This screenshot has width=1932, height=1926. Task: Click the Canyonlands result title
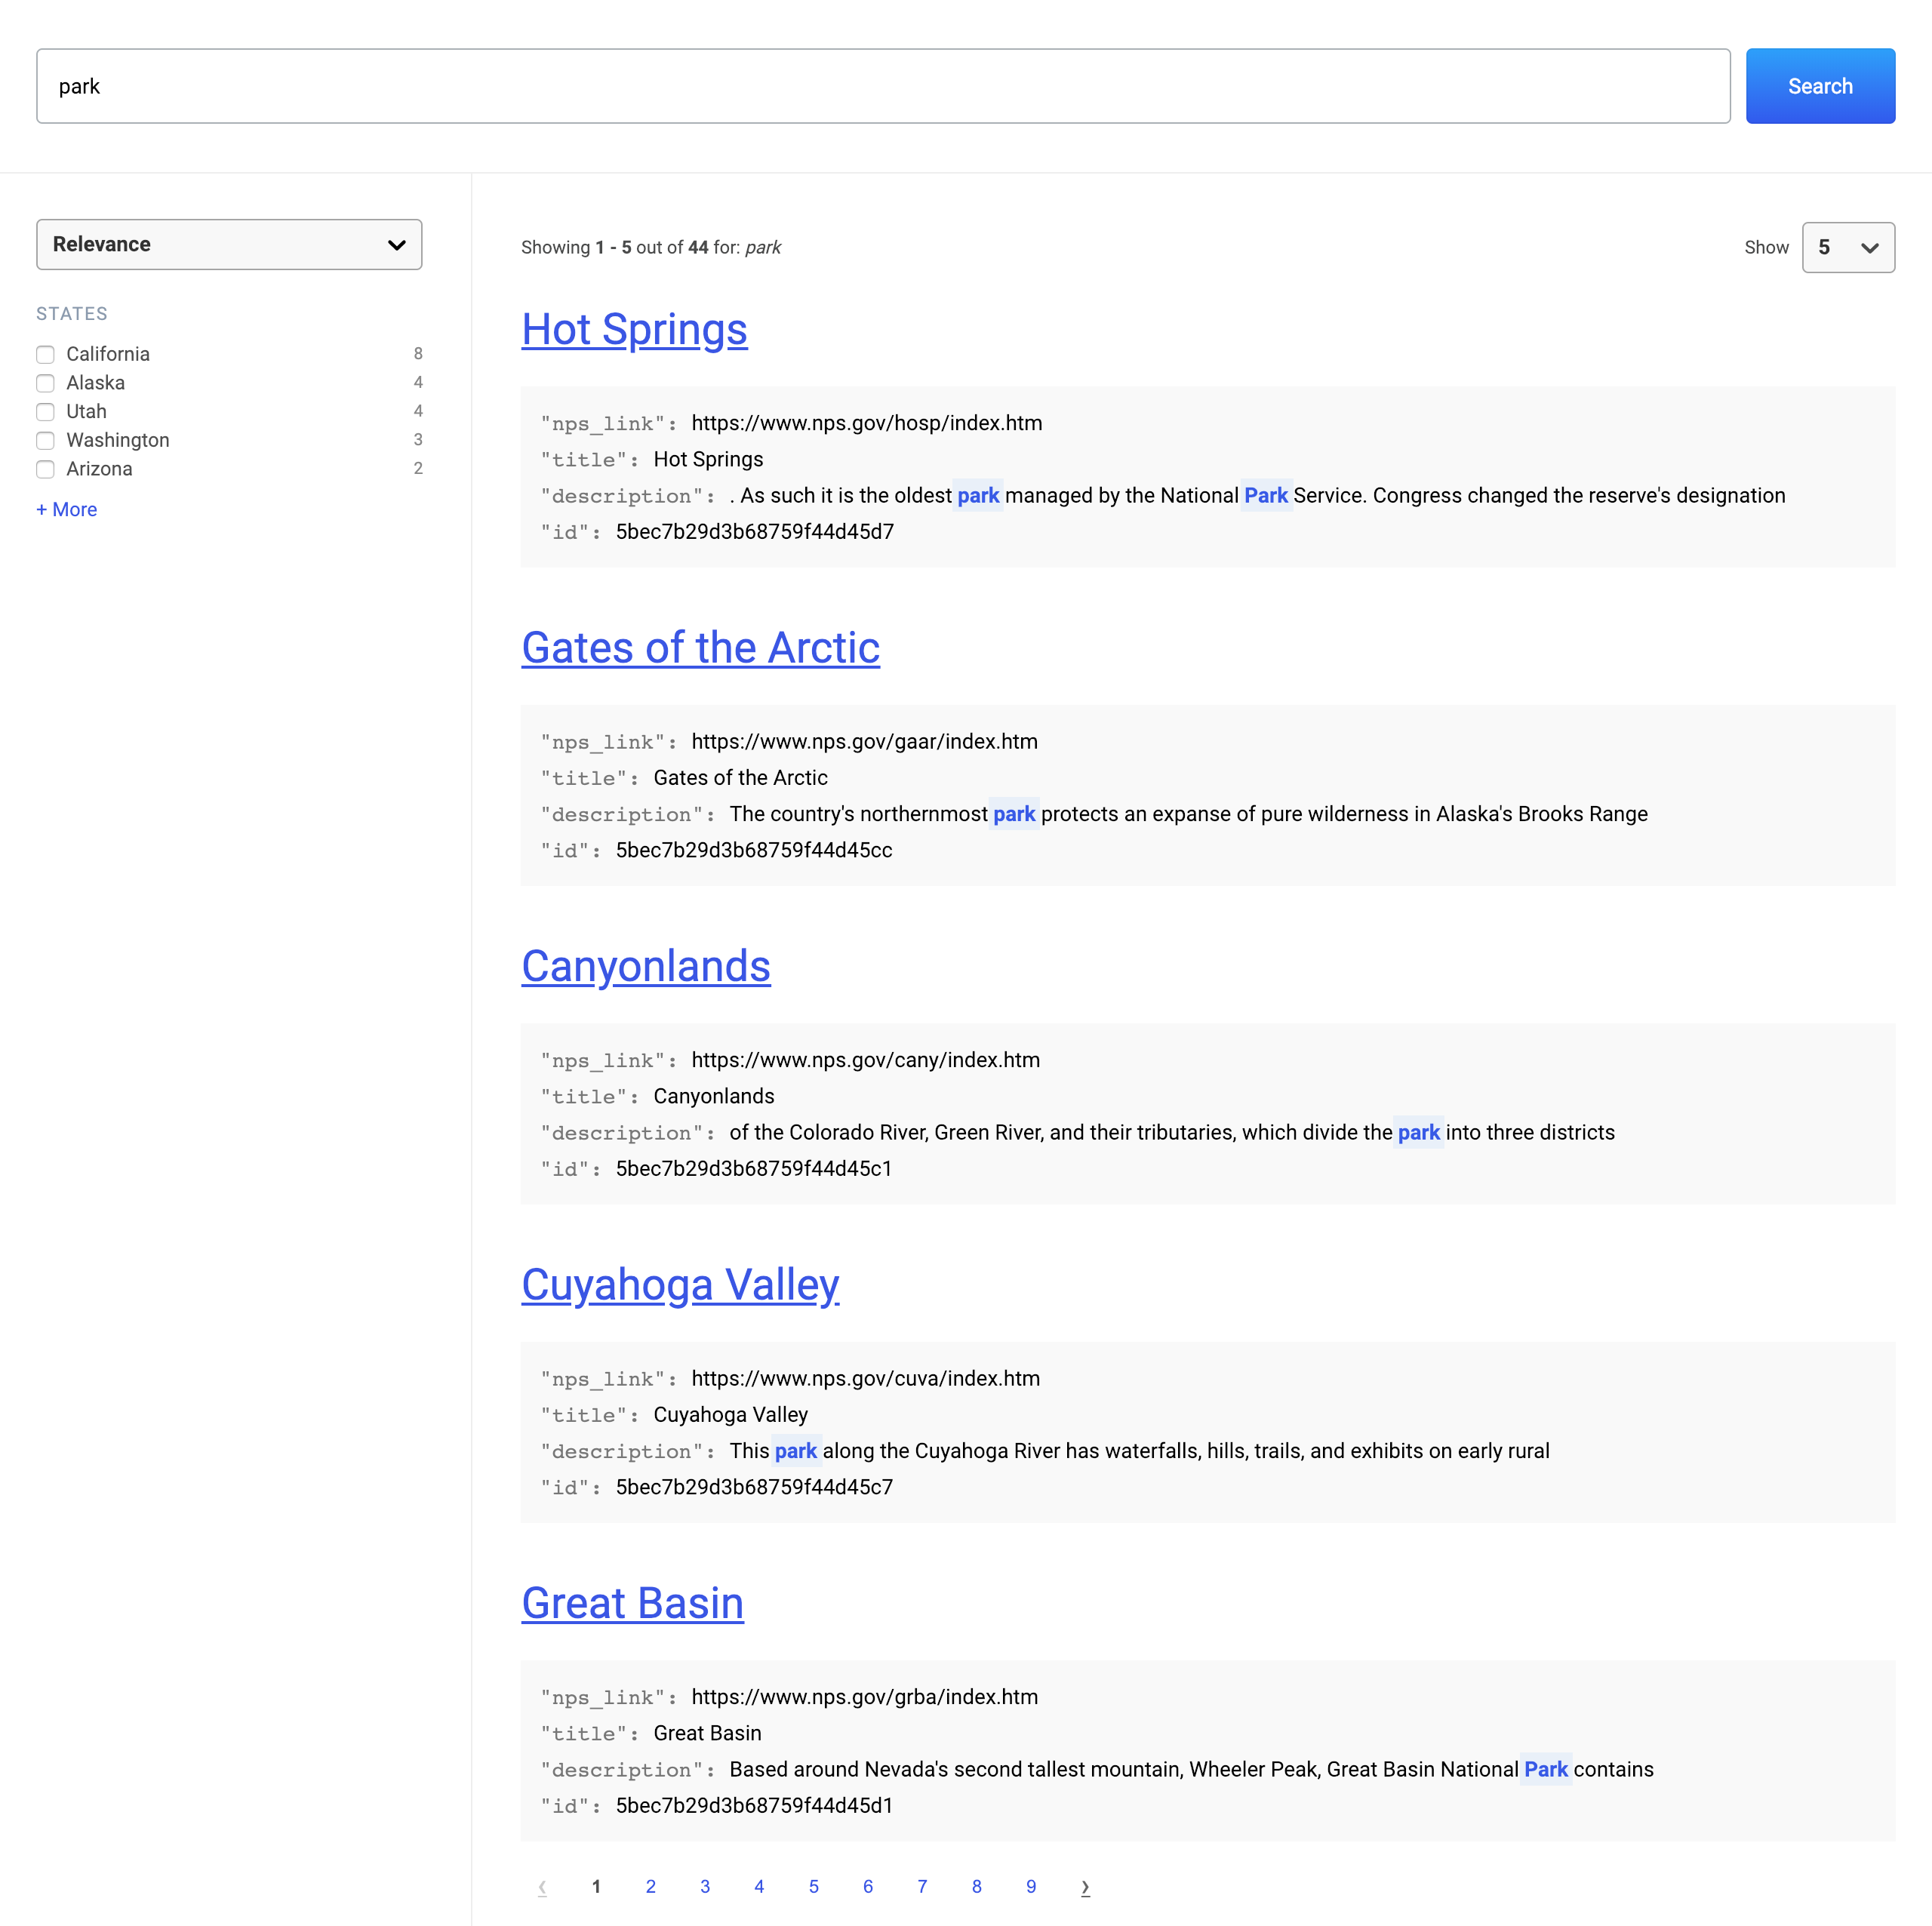point(646,967)
